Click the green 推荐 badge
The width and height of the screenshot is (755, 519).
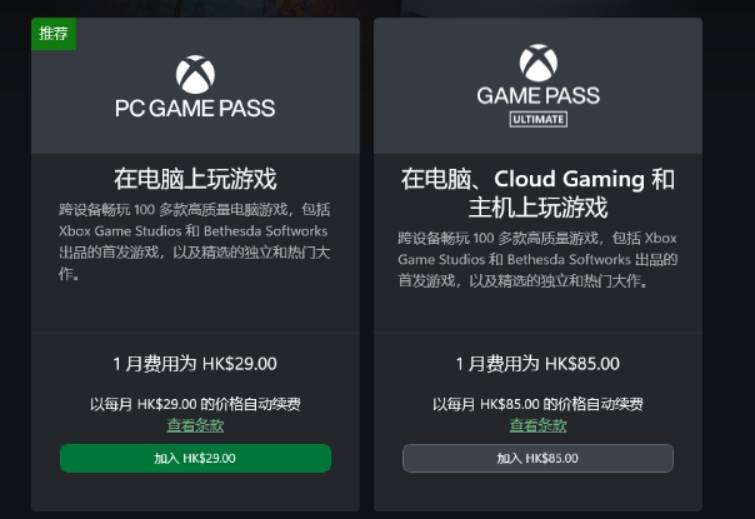[54, 33]
